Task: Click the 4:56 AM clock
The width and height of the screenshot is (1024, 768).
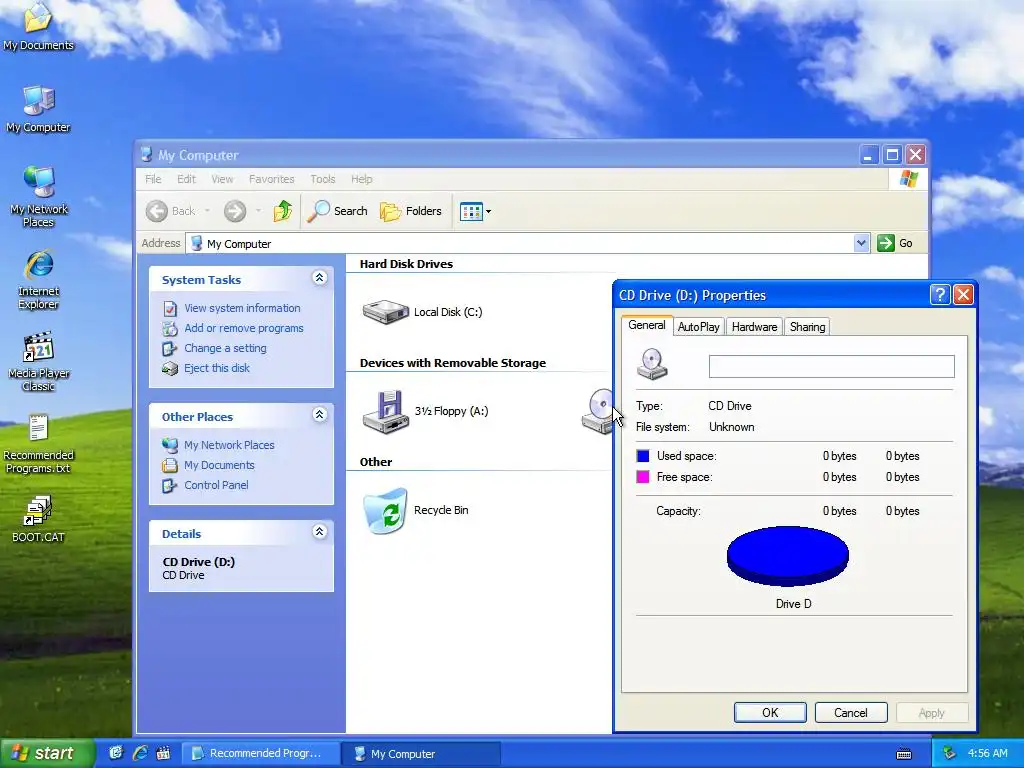Action: (987, 754)
